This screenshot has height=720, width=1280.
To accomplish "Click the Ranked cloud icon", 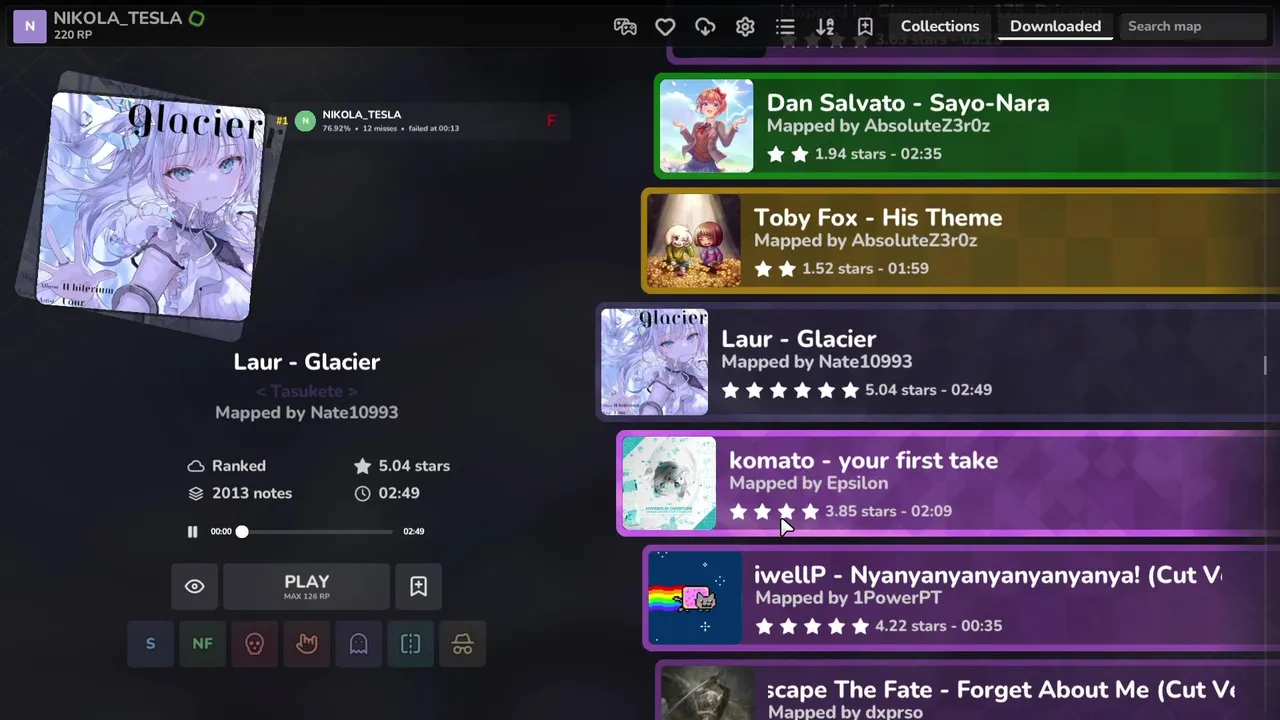I will tap(196, 466).
